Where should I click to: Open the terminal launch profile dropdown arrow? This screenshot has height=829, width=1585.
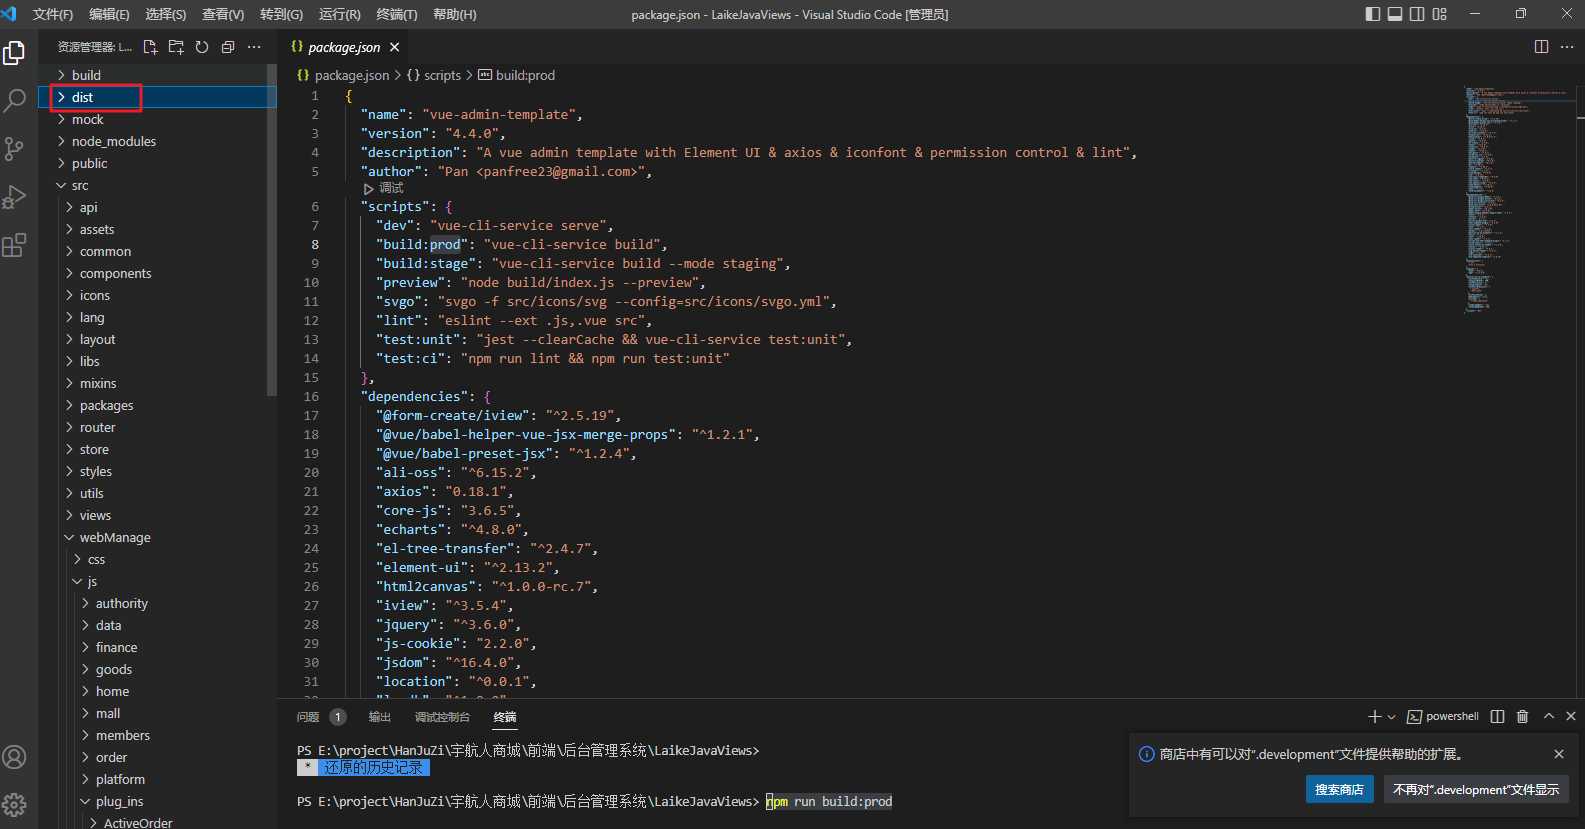pos(1391,716)
